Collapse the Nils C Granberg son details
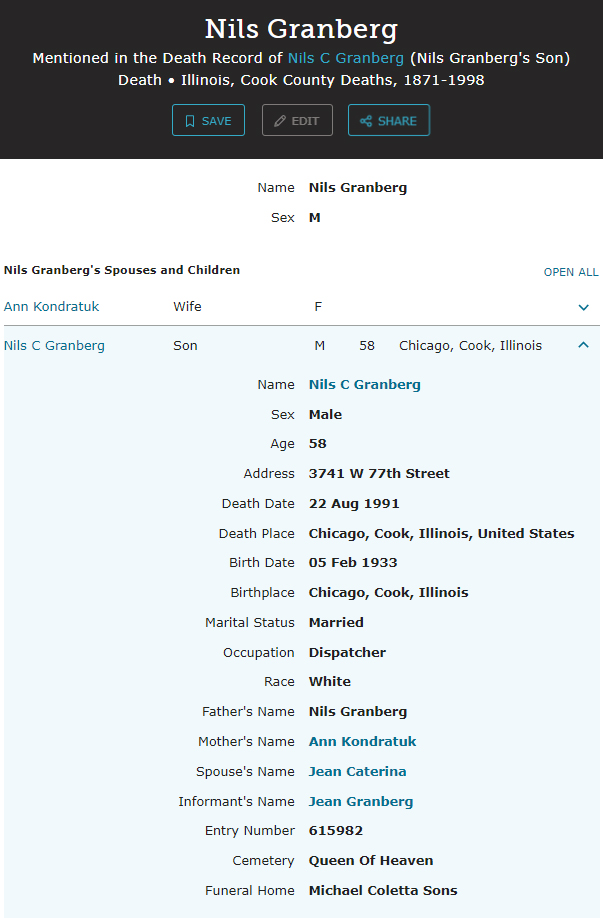 coord(584,345)
